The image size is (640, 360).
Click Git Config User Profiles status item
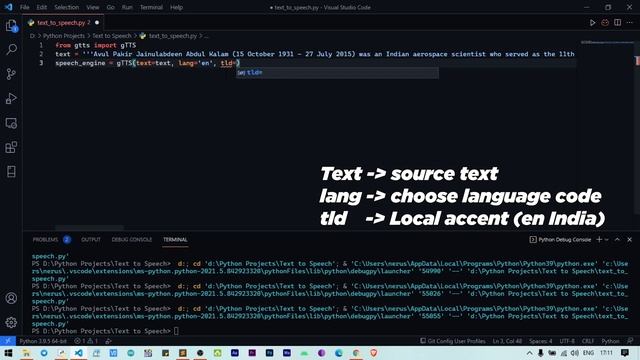(x=453, y=341)
